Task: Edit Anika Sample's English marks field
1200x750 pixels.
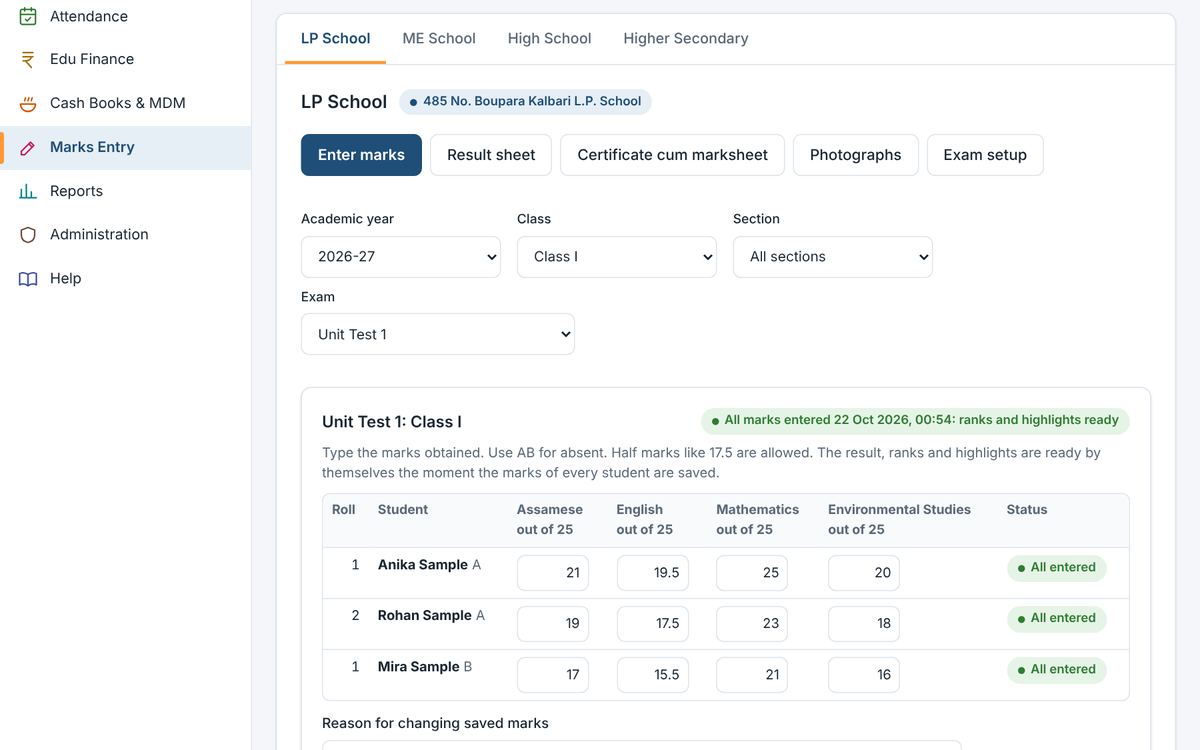Action: pyautogui.click(x=653, y=573)
